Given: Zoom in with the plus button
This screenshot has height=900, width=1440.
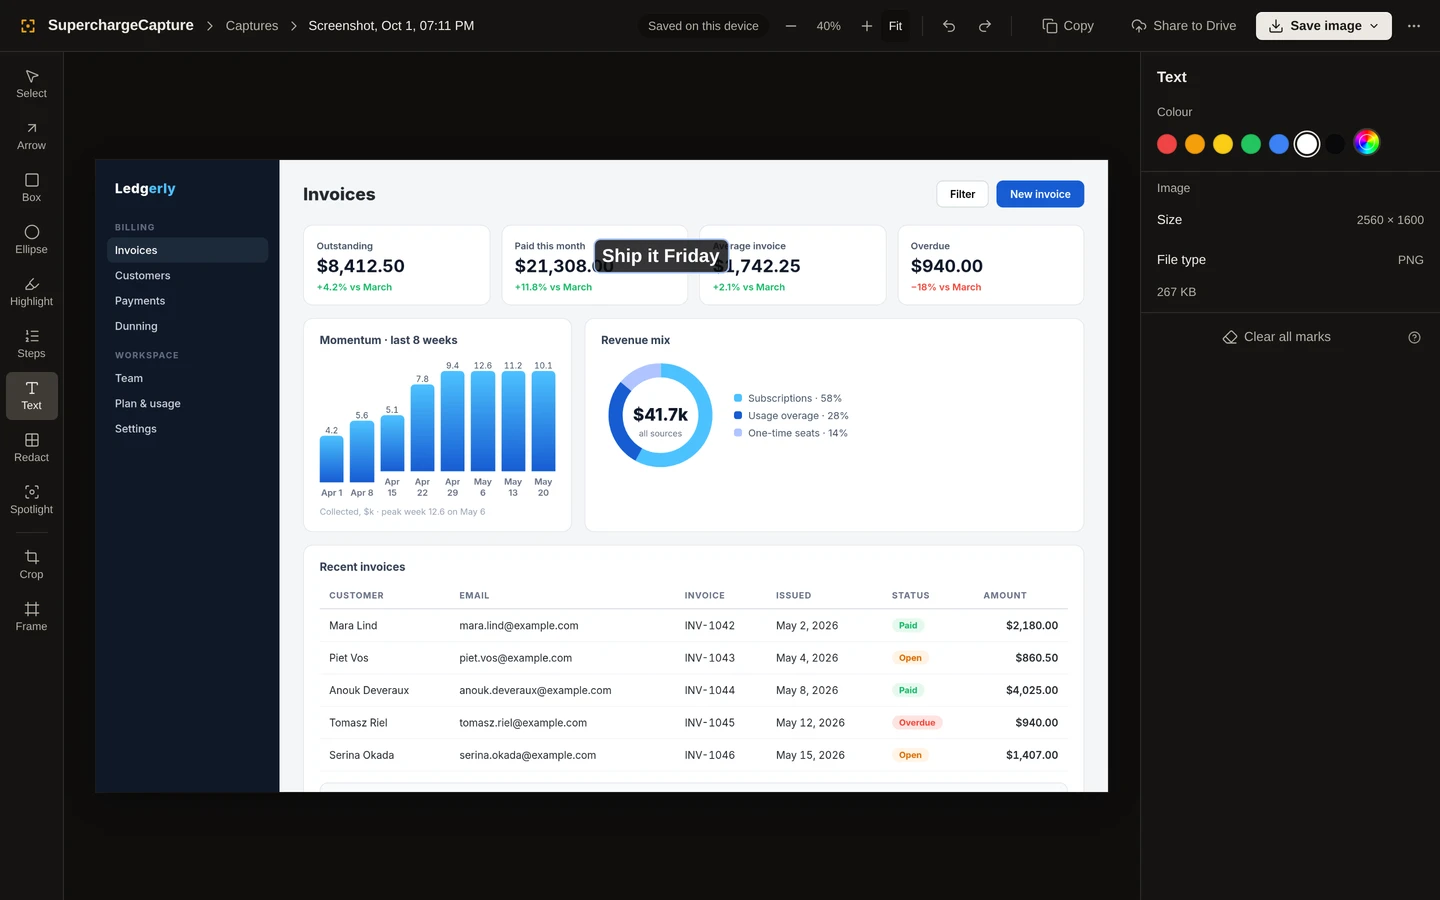Looking at the screenshot, I should tap(867, 26).
